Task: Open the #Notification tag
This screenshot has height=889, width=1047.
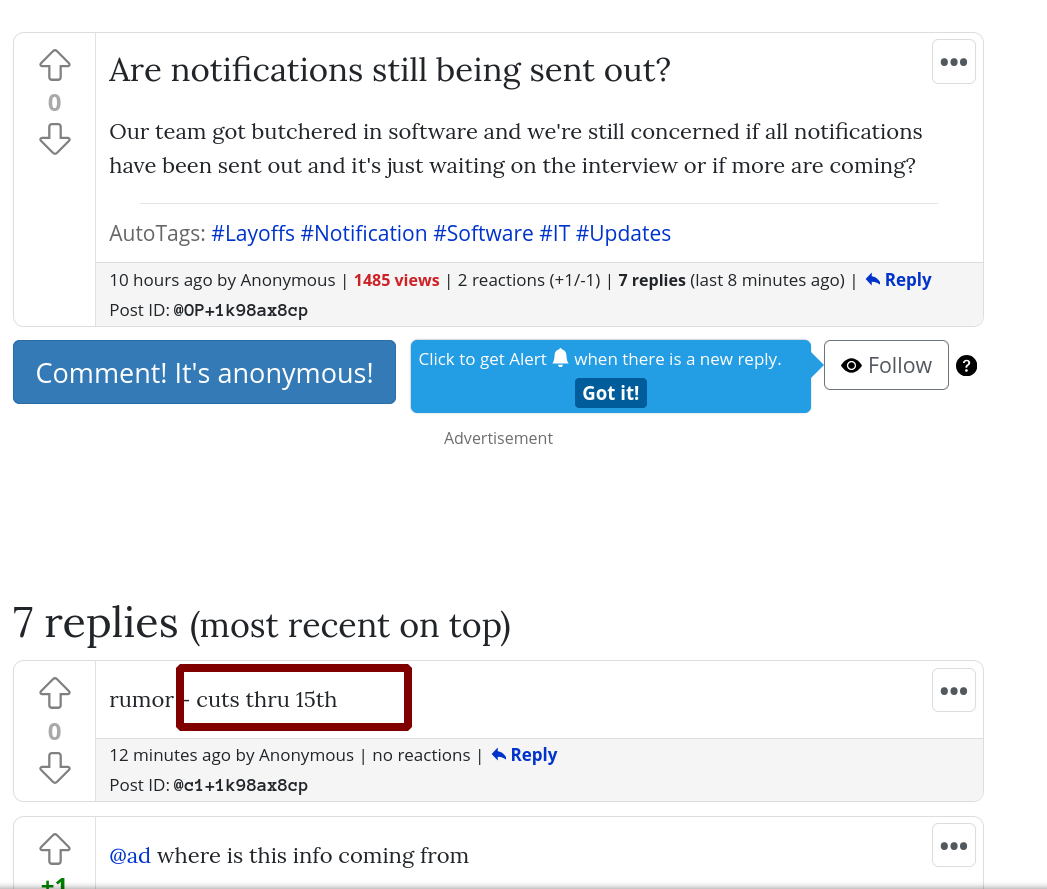Action: tap(364, 234)
